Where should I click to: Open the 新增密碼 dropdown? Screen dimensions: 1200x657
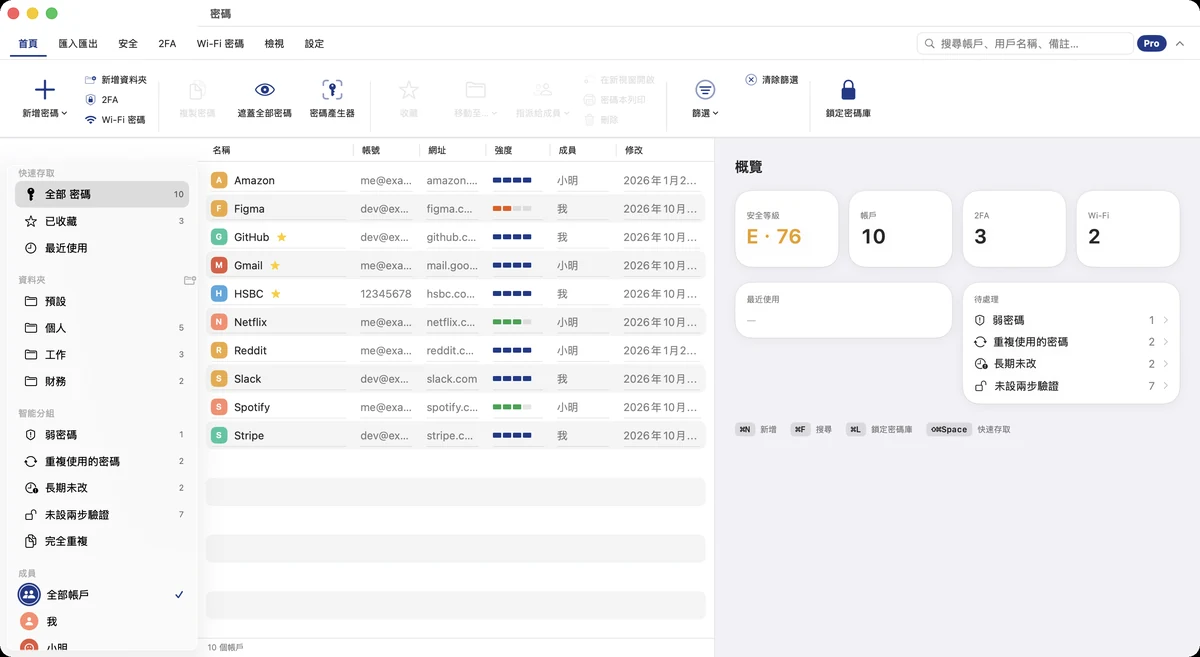(x=45, y=99)
